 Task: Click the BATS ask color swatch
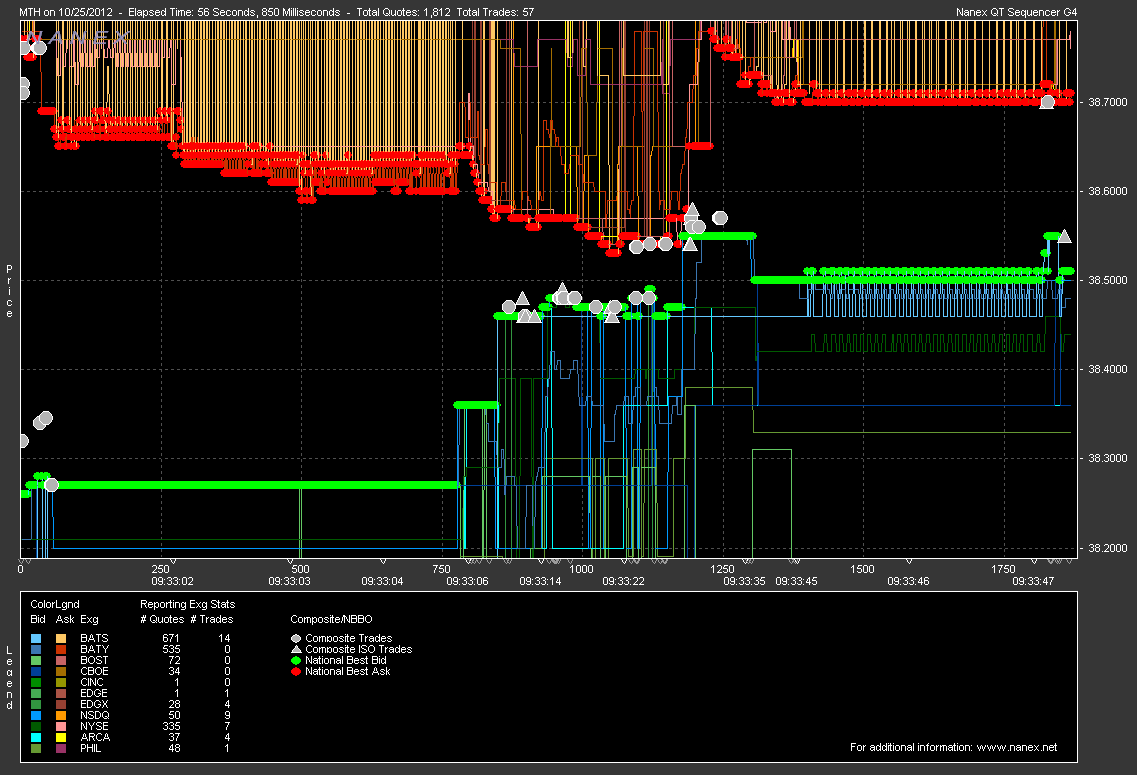click(61, 639)
